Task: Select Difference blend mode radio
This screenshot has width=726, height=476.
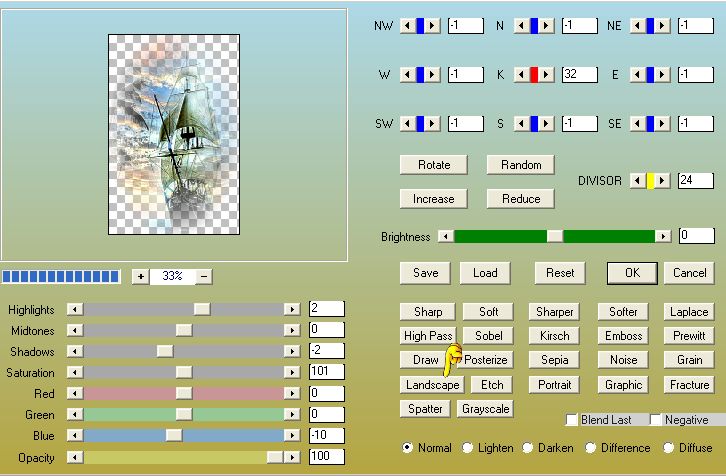Action: [590, 448]
